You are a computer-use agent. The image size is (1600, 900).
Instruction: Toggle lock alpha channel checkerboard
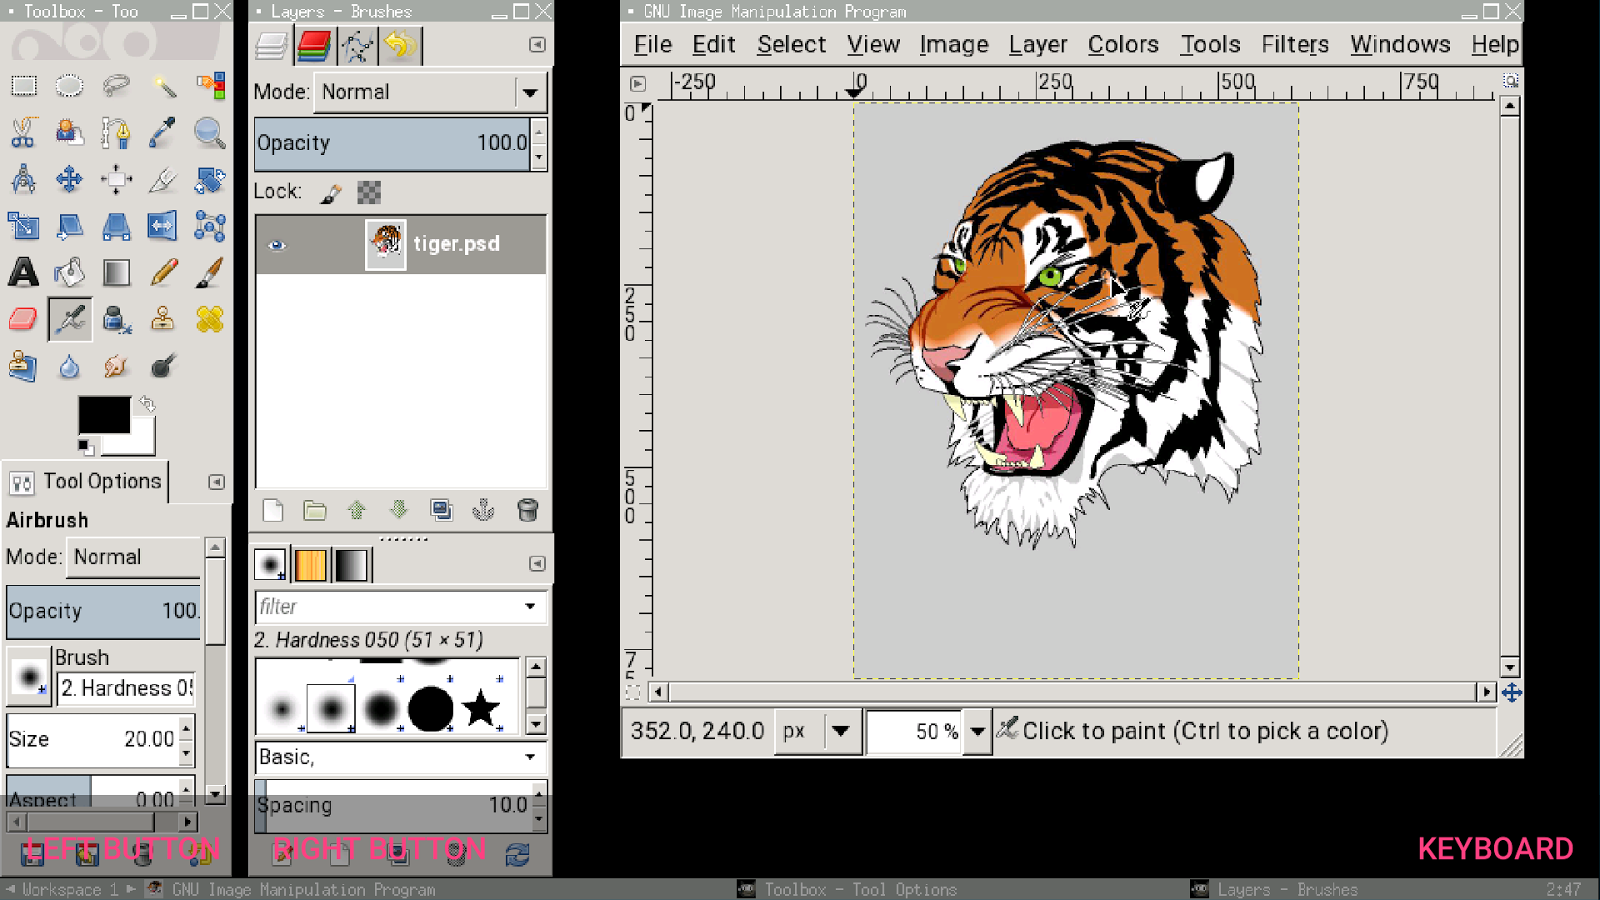(369, 192)
